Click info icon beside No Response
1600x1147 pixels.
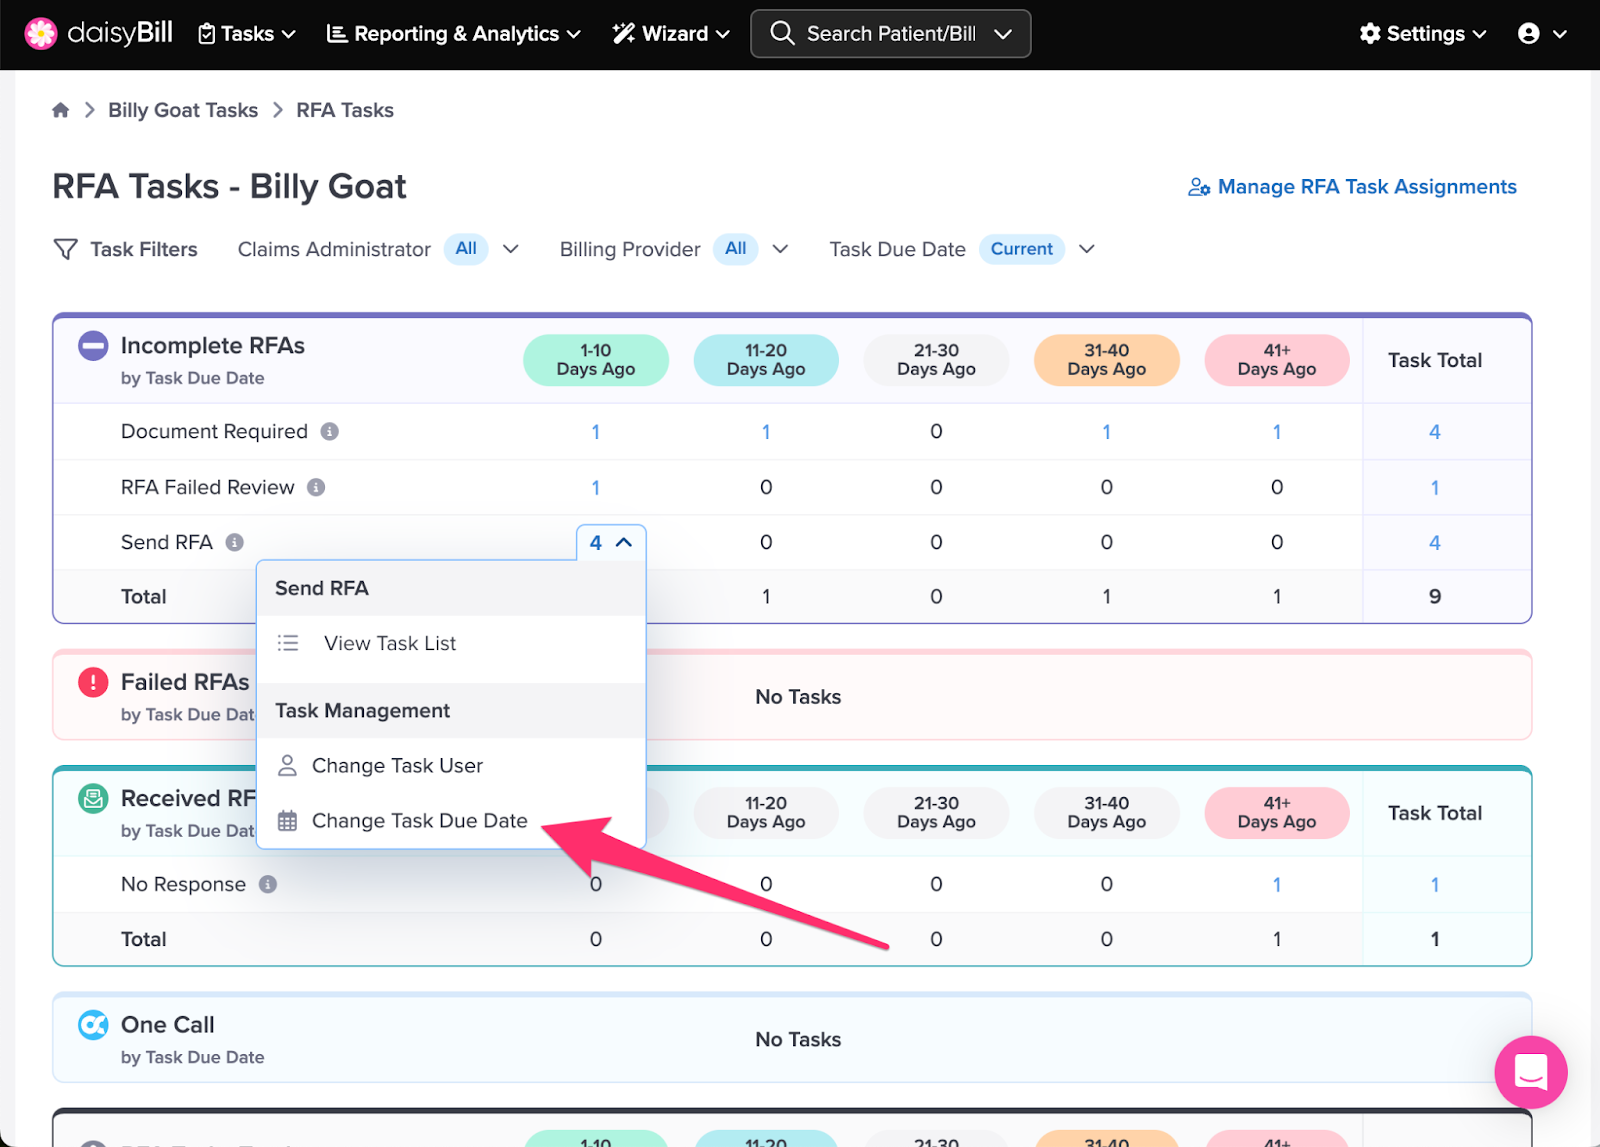[x=268, y=884]
